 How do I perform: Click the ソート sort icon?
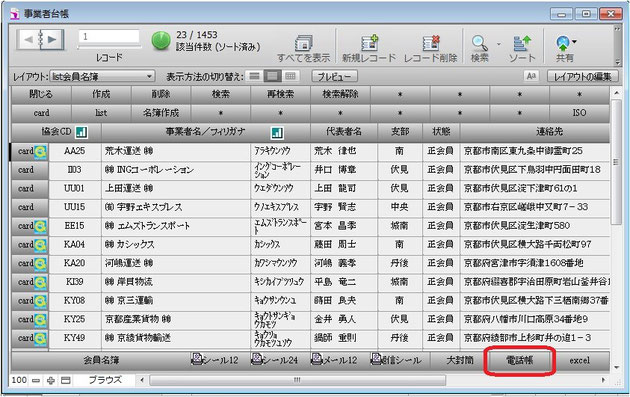[x=522, y=43]
